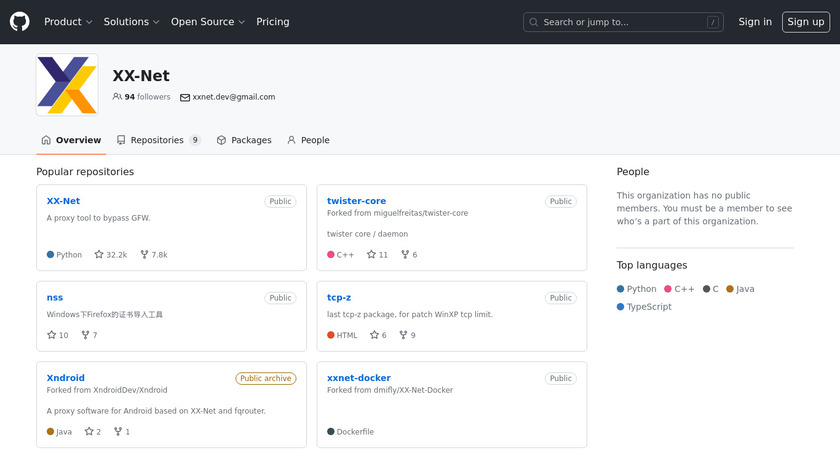Expand the Product dropdown menu

(68, 22)
